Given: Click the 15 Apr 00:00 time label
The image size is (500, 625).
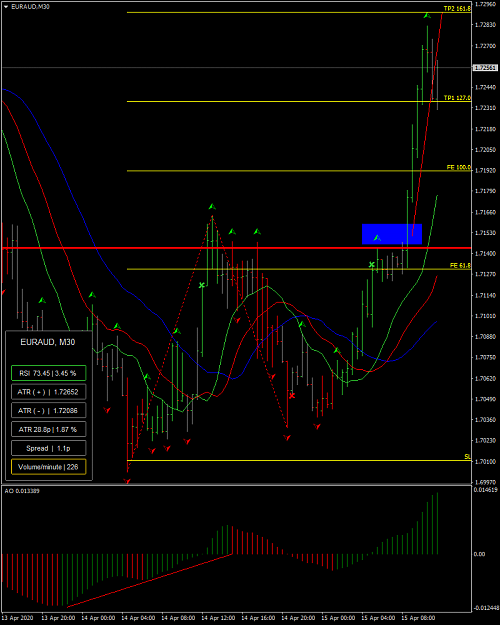Looking at the screenshot, I should (x=338, y=618).
